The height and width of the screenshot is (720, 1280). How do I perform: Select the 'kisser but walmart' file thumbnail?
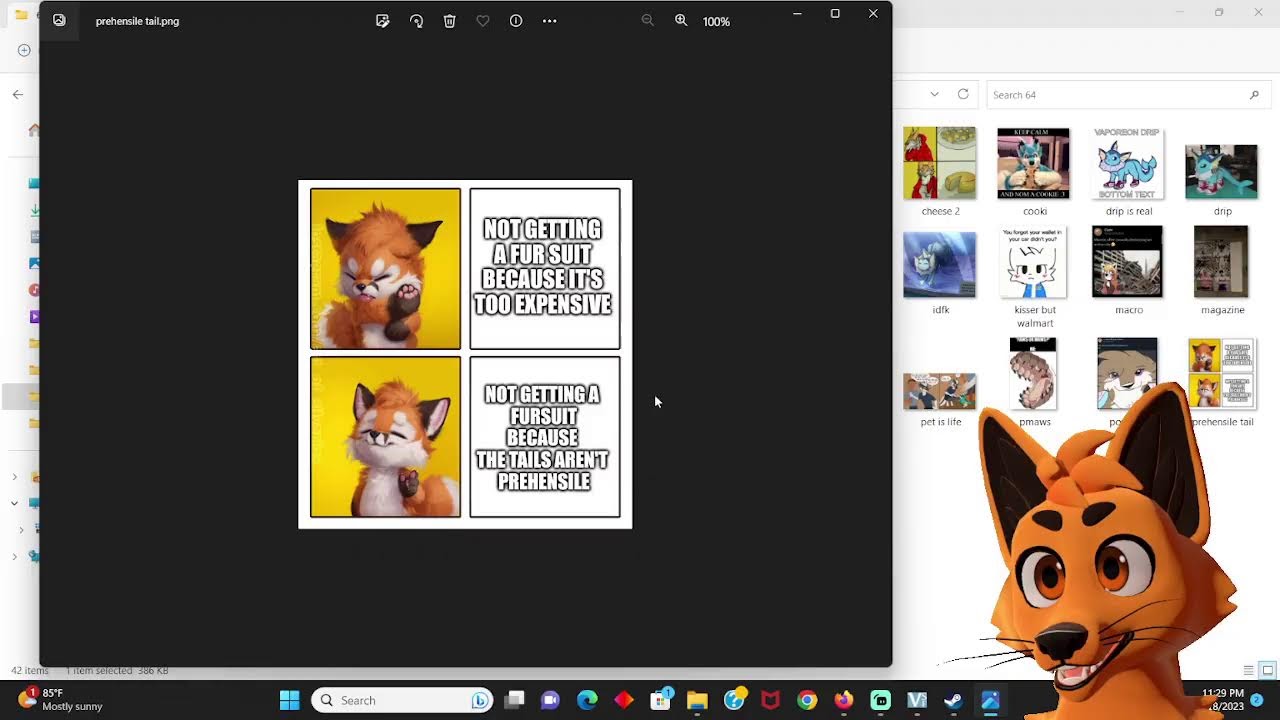tap(1033, 262)
